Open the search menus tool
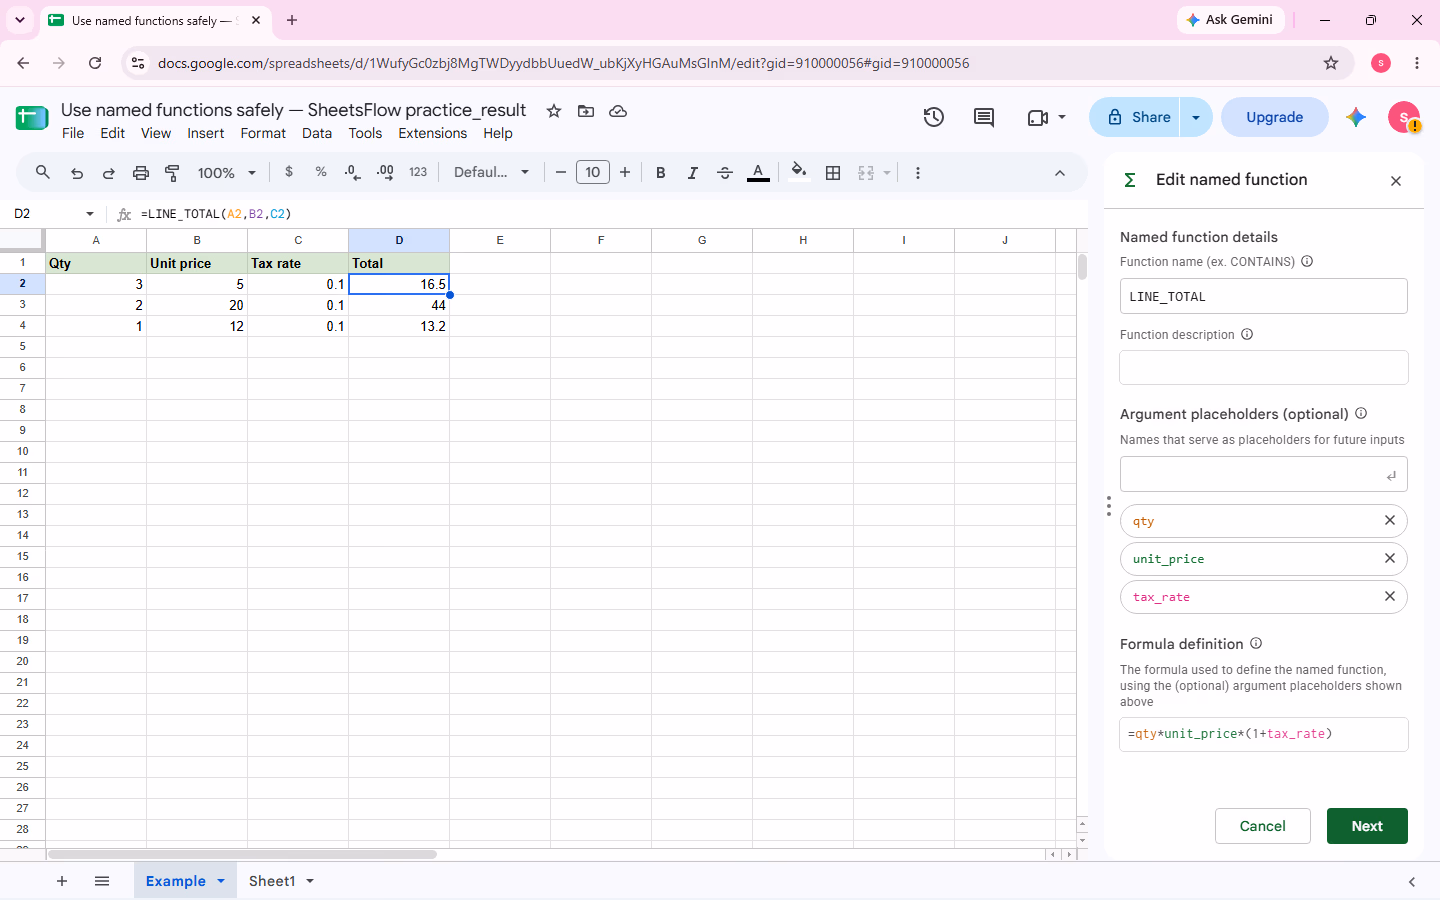1440x900 pixels. 42,172
